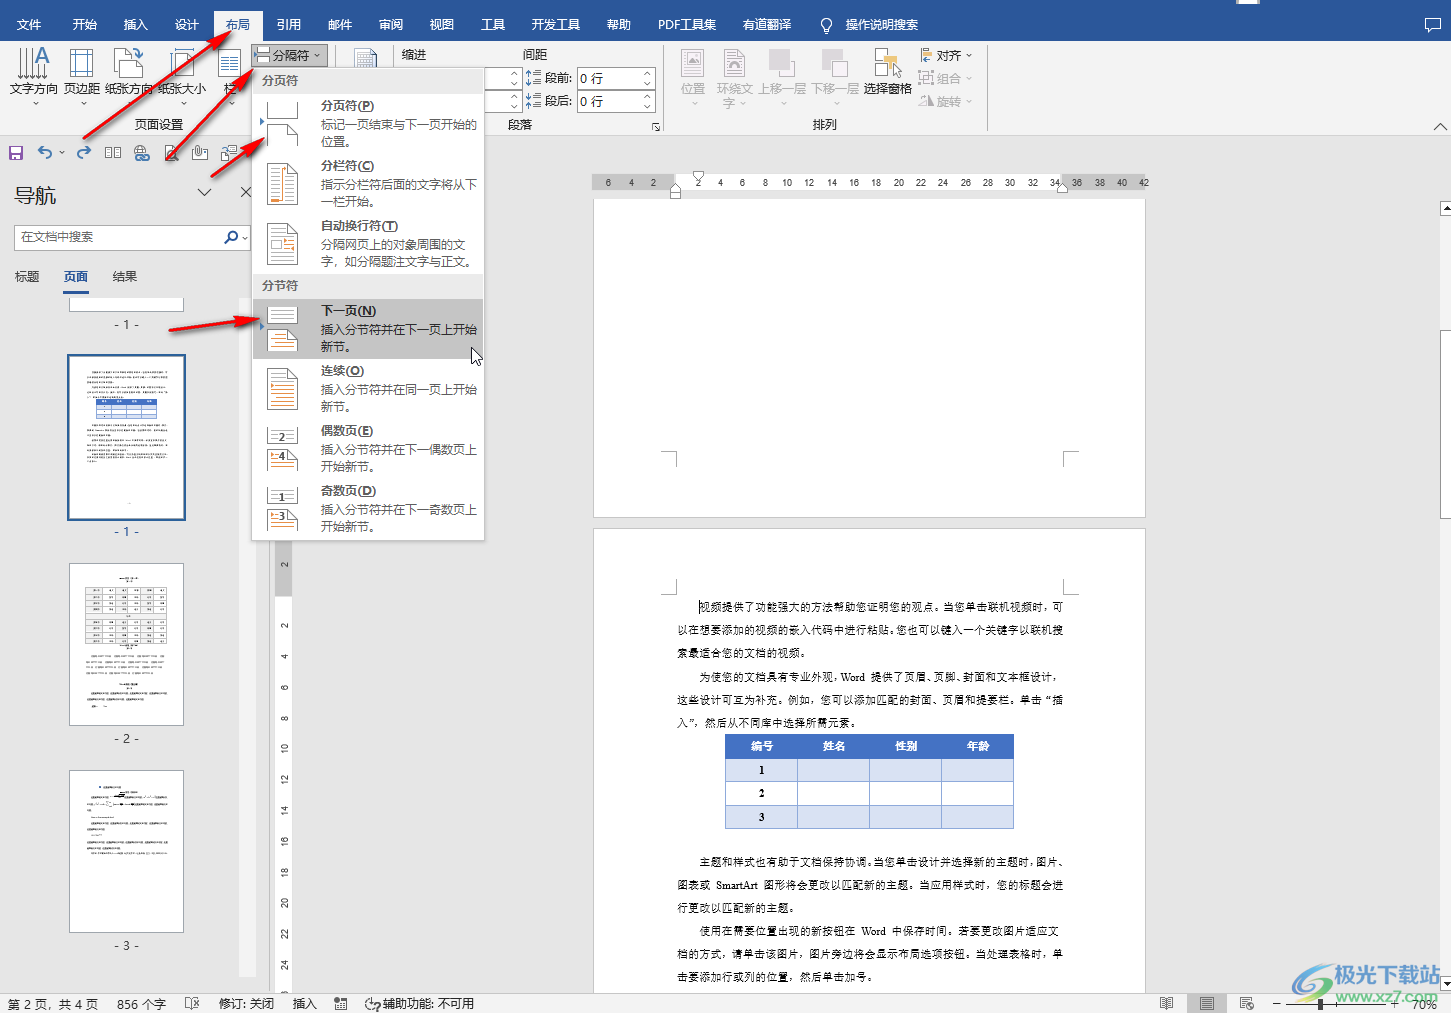Click the save icon in quick access toolbar

coord(16,153)
